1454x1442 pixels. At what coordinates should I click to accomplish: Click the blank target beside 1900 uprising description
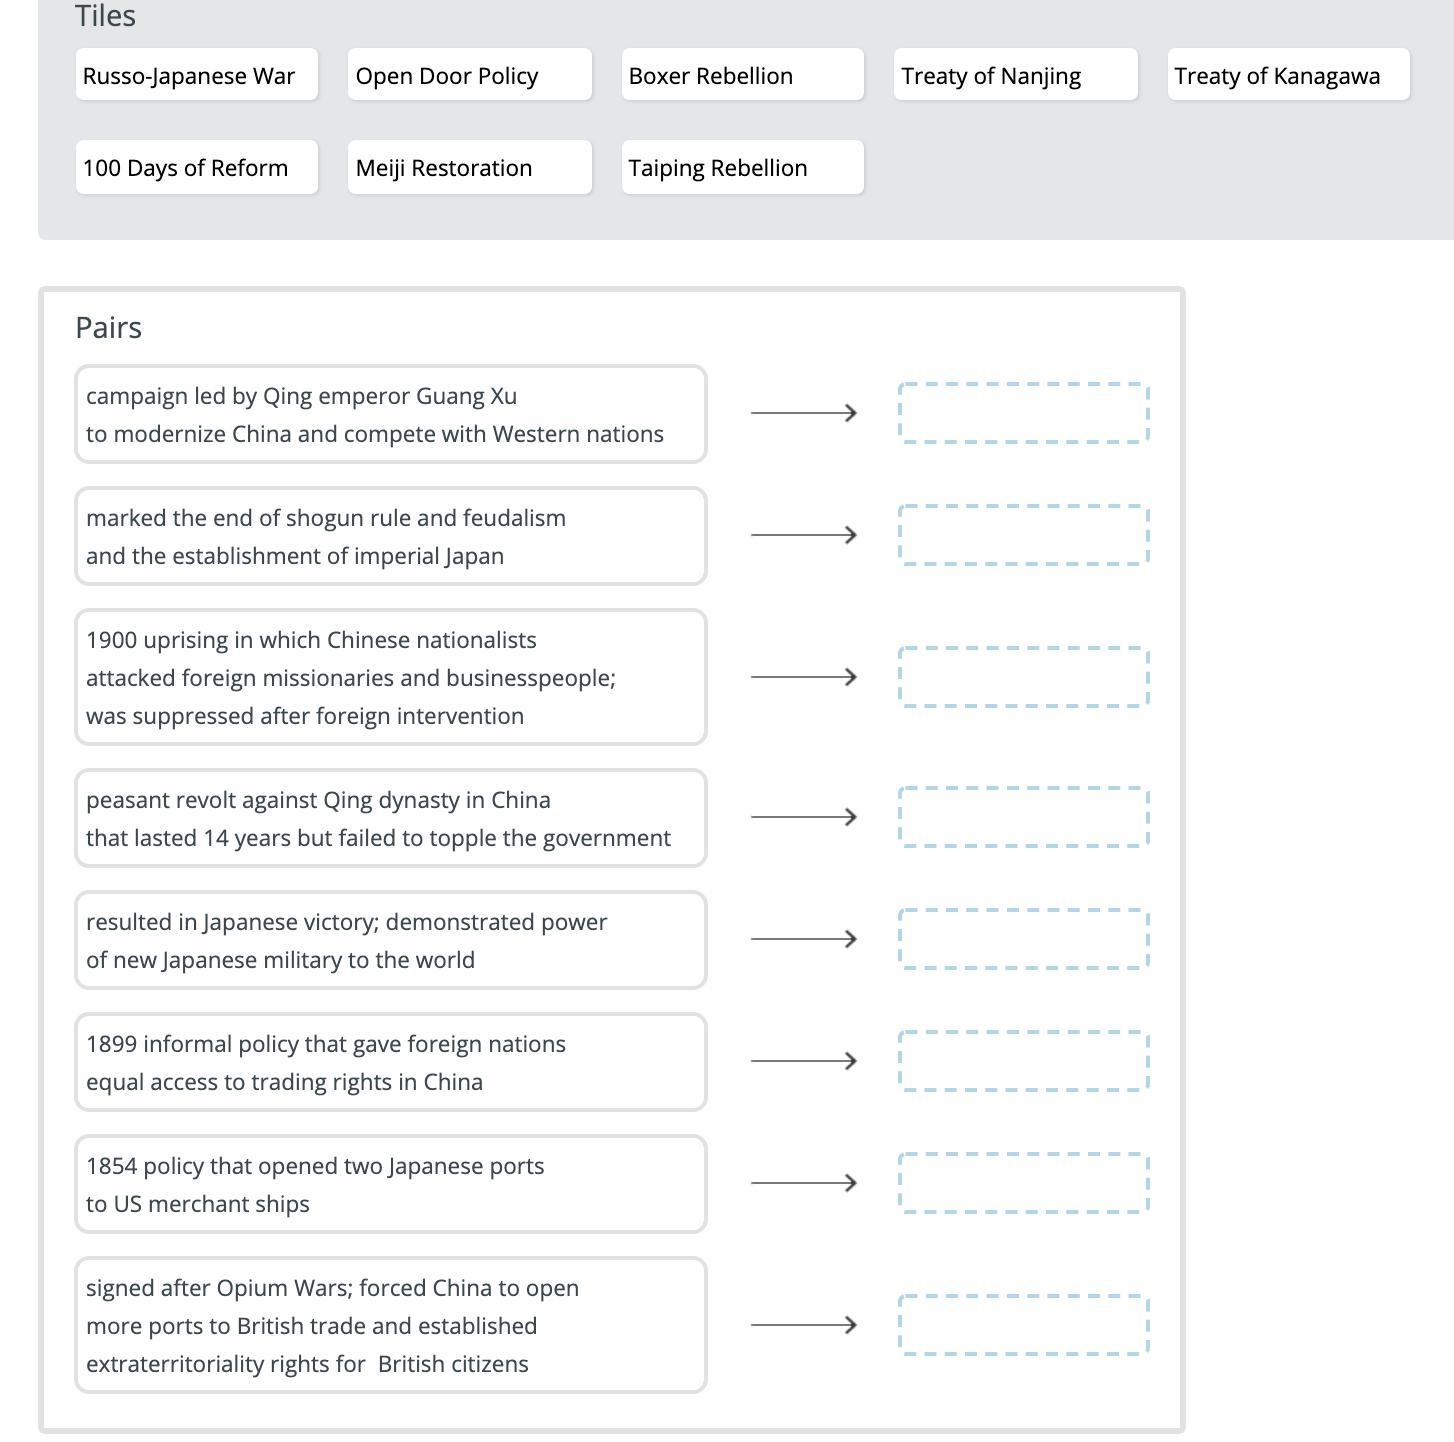tap(1023, 677)
